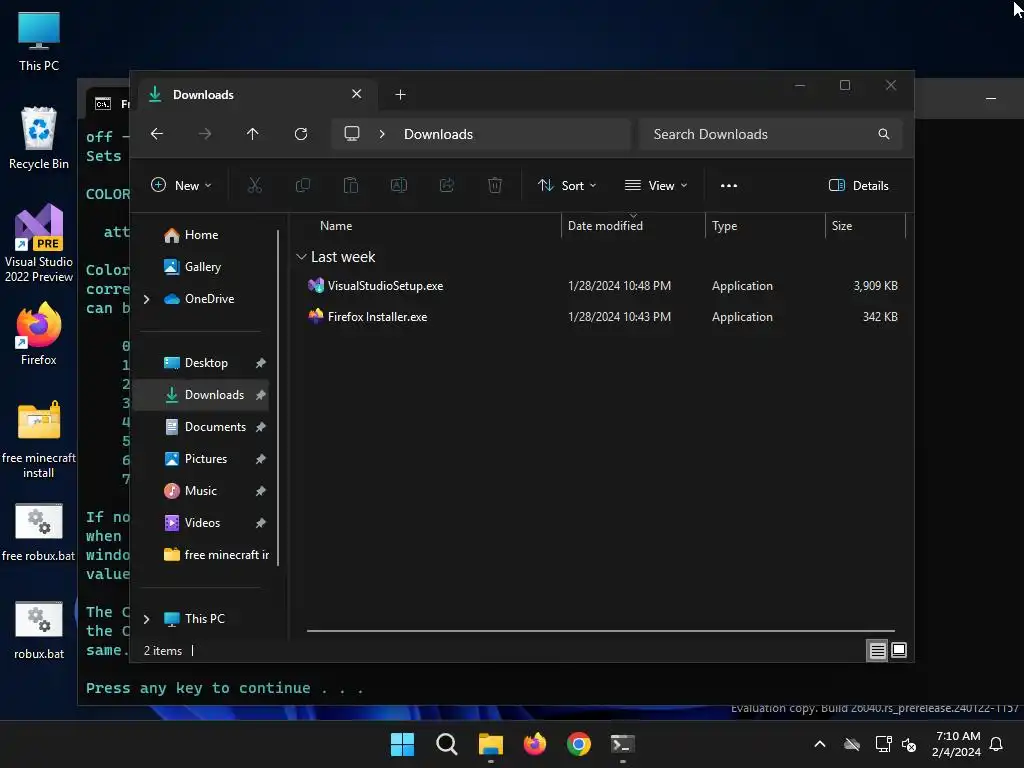The height and width of the screenshot is (768, 1024).
Task: Select Visual Studio 2022 Preview desktop shortcut
Action: [39, 243]
